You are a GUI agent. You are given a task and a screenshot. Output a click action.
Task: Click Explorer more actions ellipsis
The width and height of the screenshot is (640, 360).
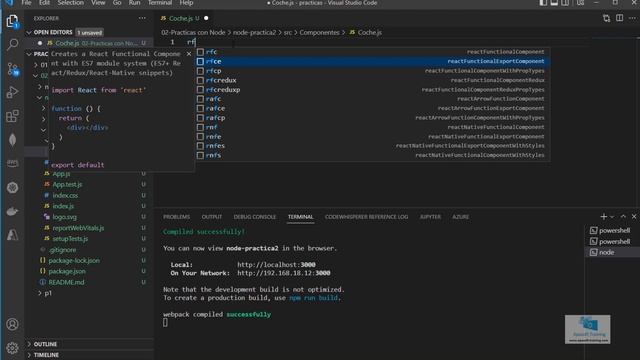(x=142, y=18)
